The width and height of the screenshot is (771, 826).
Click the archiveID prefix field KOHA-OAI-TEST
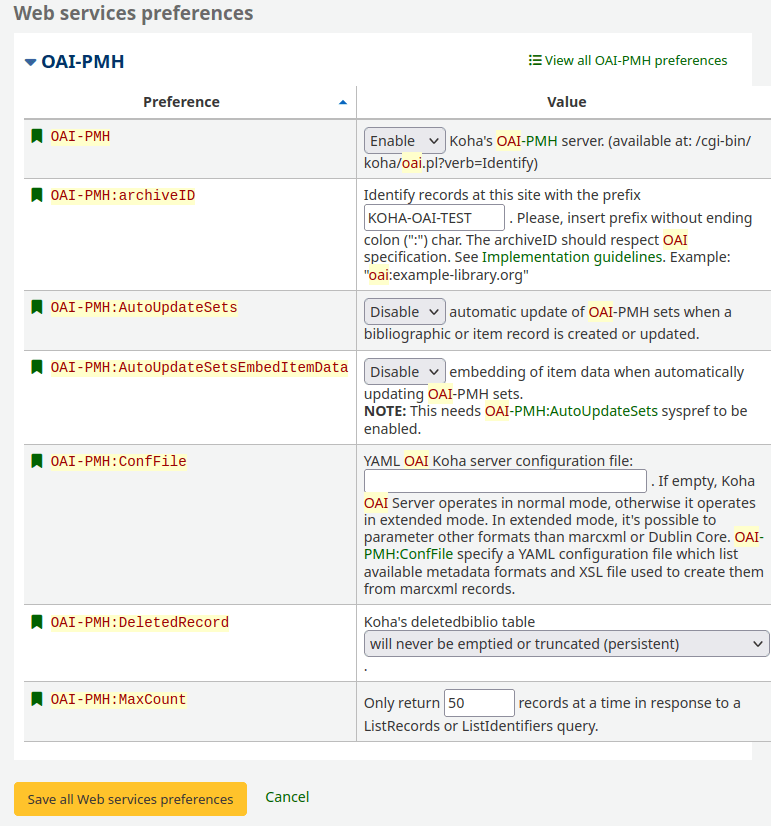pyautogui.click(x=434, y=218)
